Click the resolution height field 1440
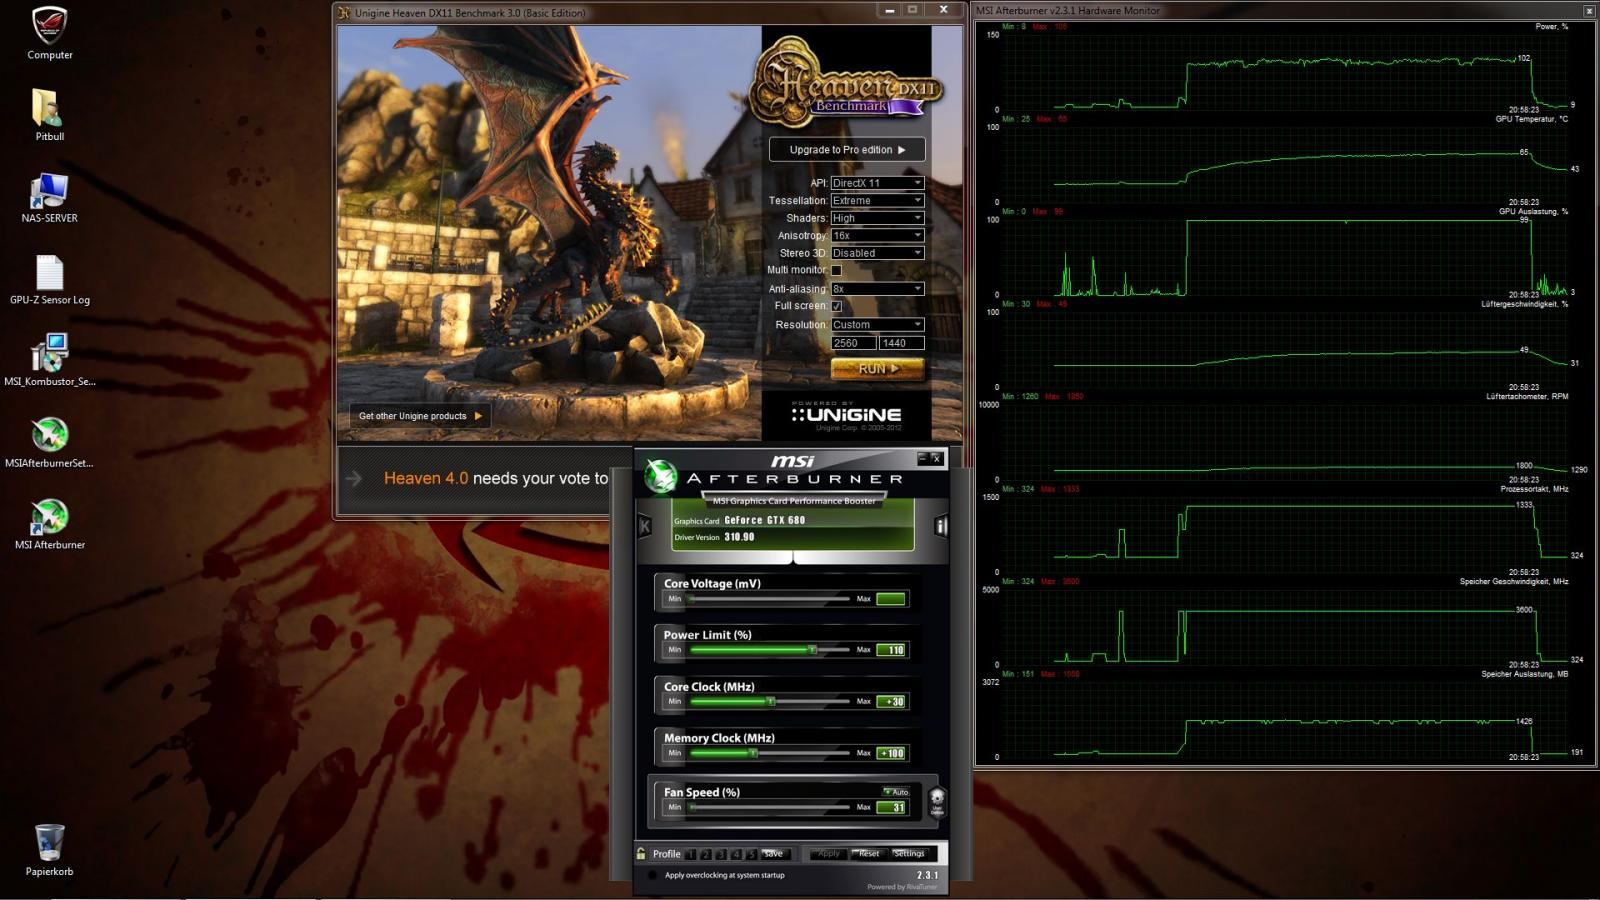This screenshot has height=900, width=1600. coord(901,343)
